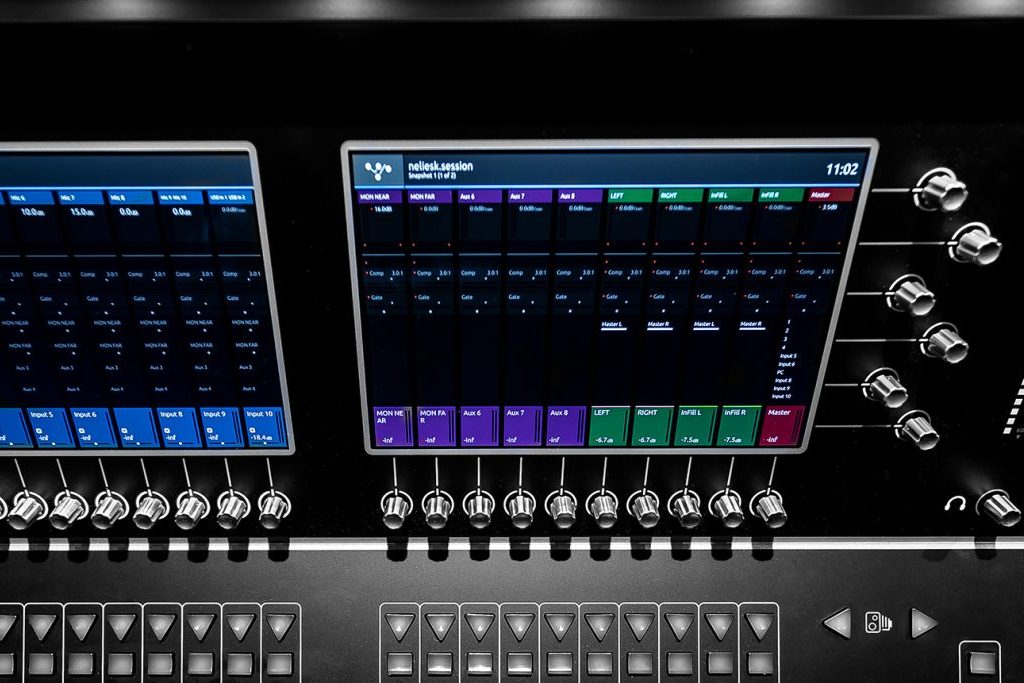Tap the purple MON NEAR fader tile
This screenshot has width=1024, height=683.
click(x=391, y=425)
